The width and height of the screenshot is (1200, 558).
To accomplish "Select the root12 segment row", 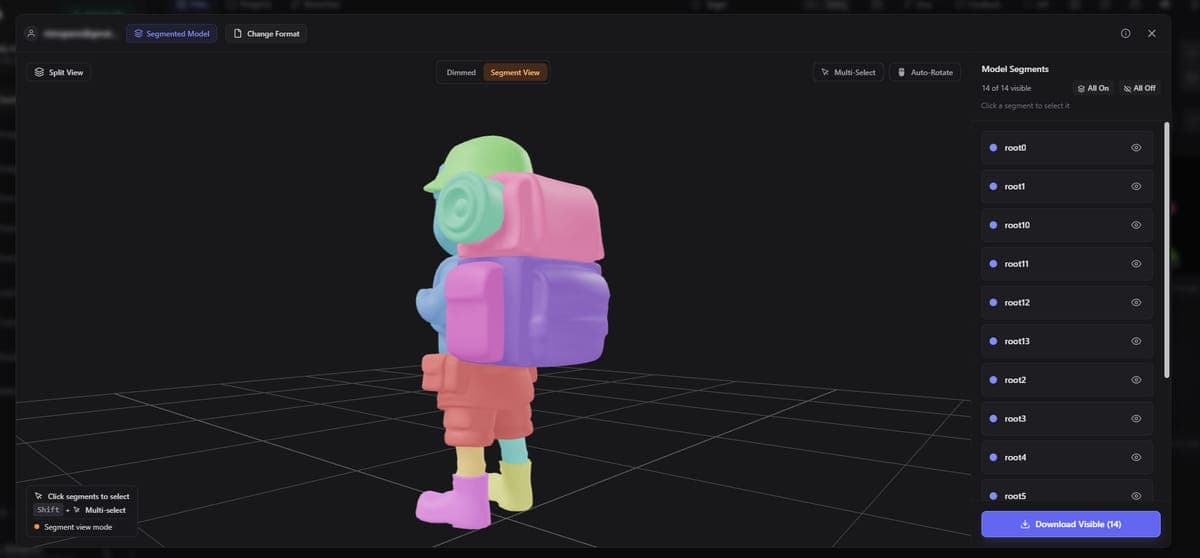I will [1067, 303].
